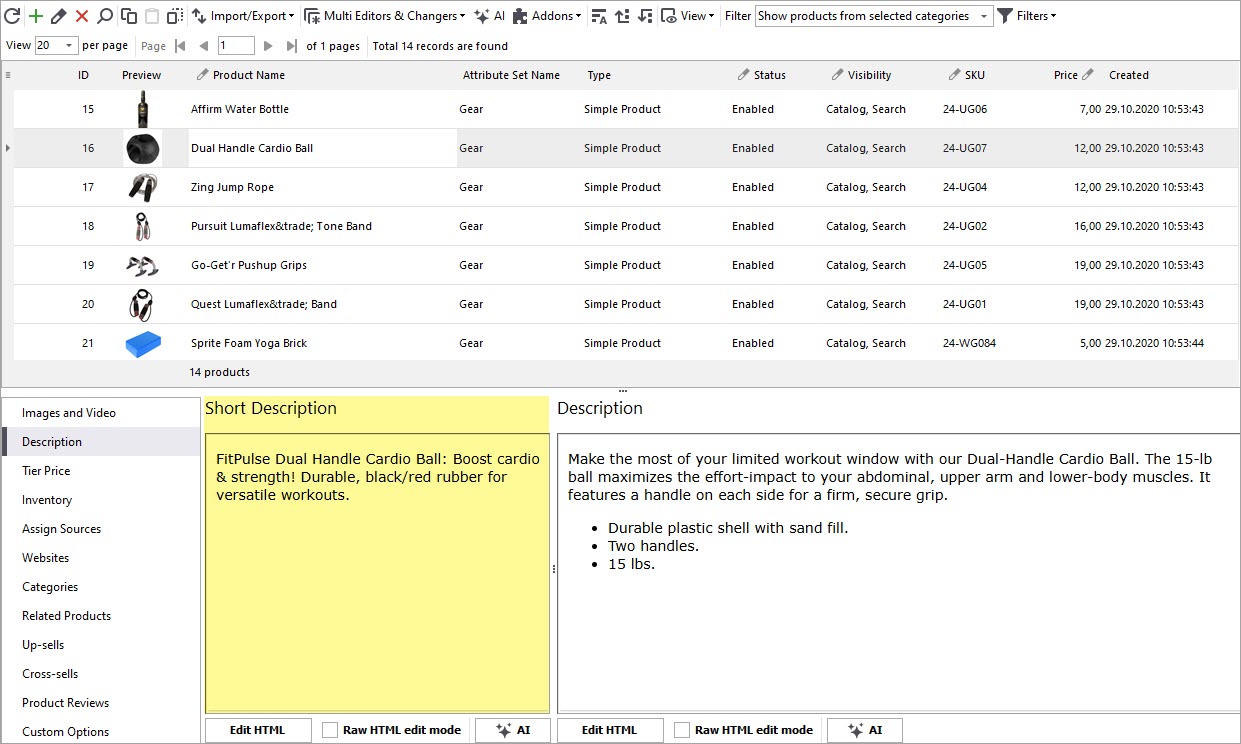Click the Refresh grid icon
Screen dimensions: 1241x744
tap(13, 16)
